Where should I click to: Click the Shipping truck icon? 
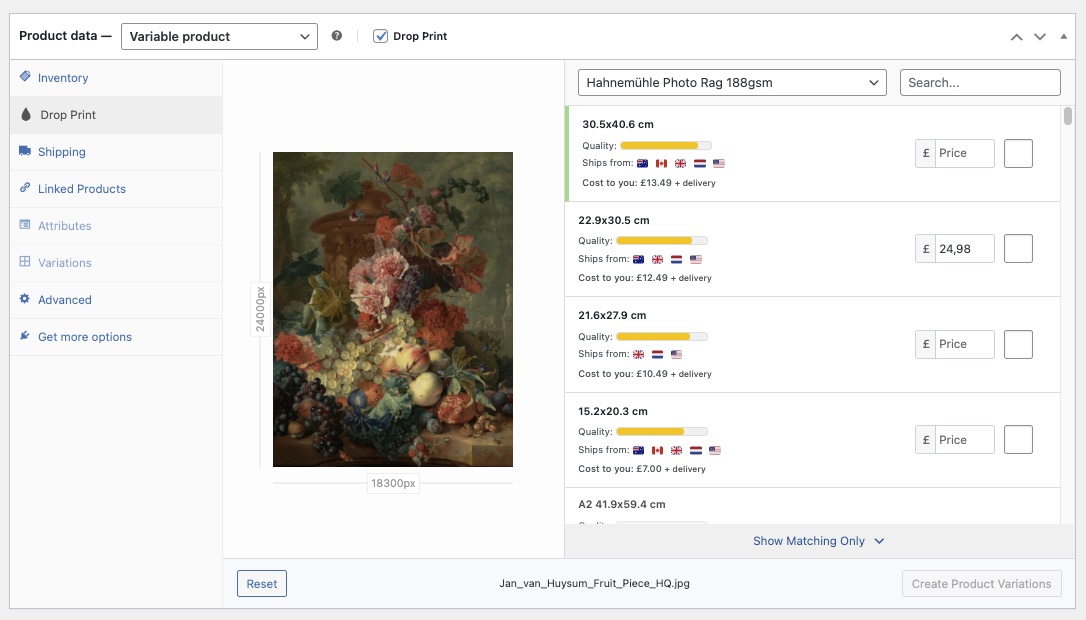[x=25, y=150]
